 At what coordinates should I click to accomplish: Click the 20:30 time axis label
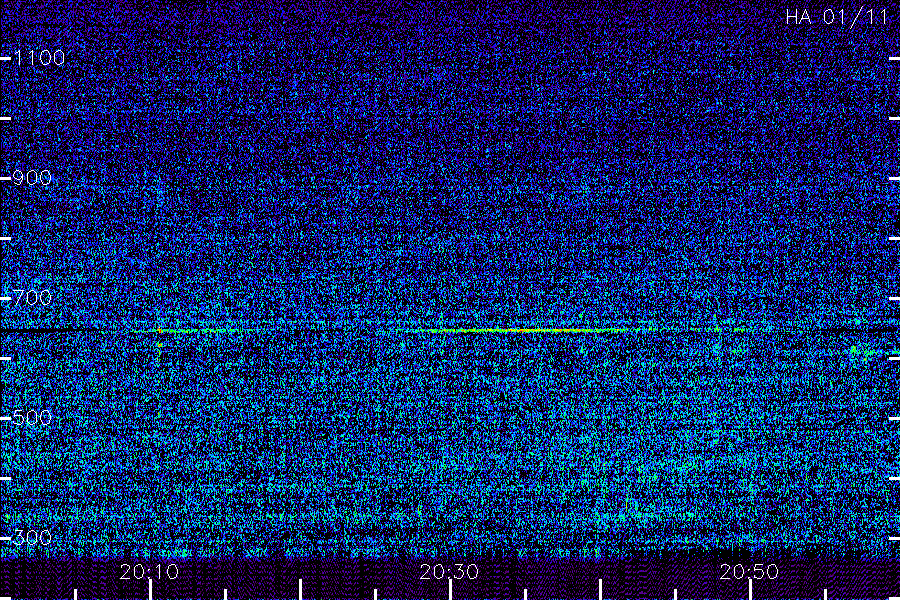[x=449, y=572]
